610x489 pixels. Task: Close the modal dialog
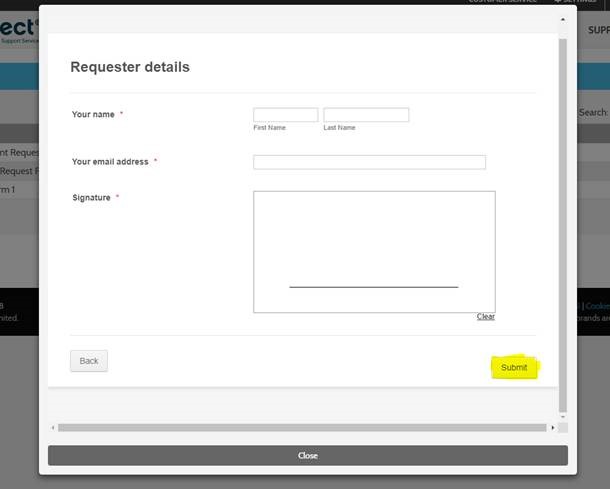tap(308, 456)
